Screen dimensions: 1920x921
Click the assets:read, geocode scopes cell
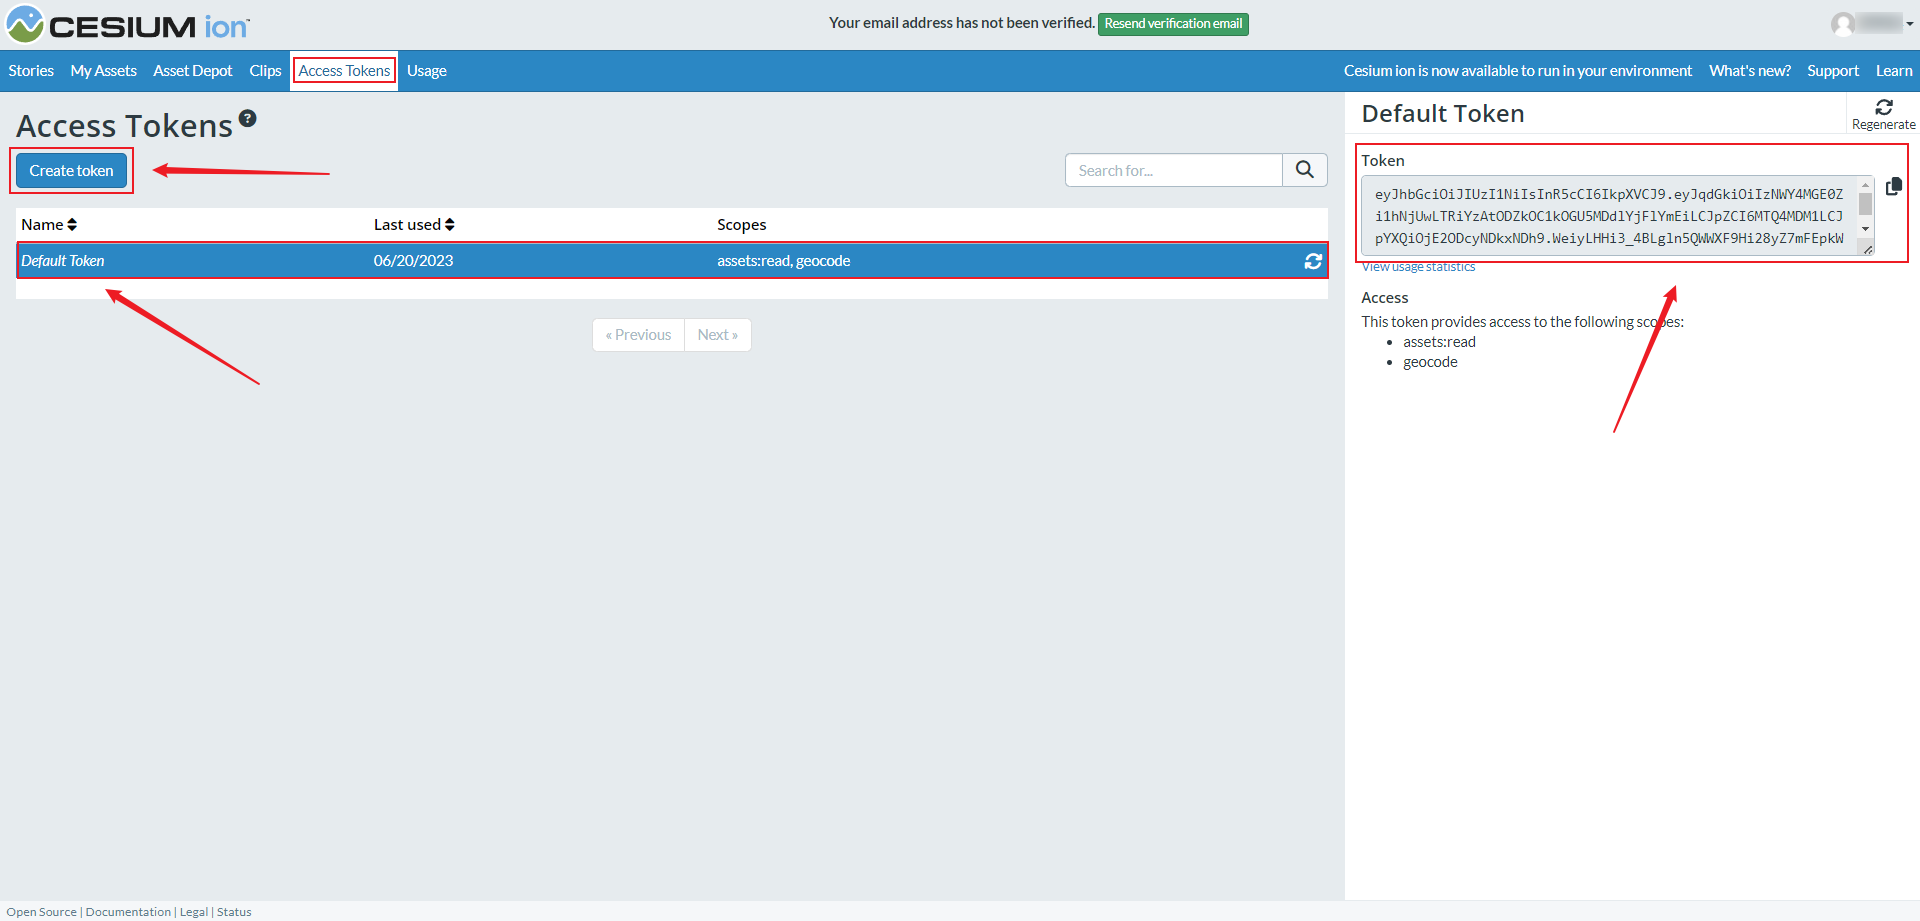click(784, 261)
